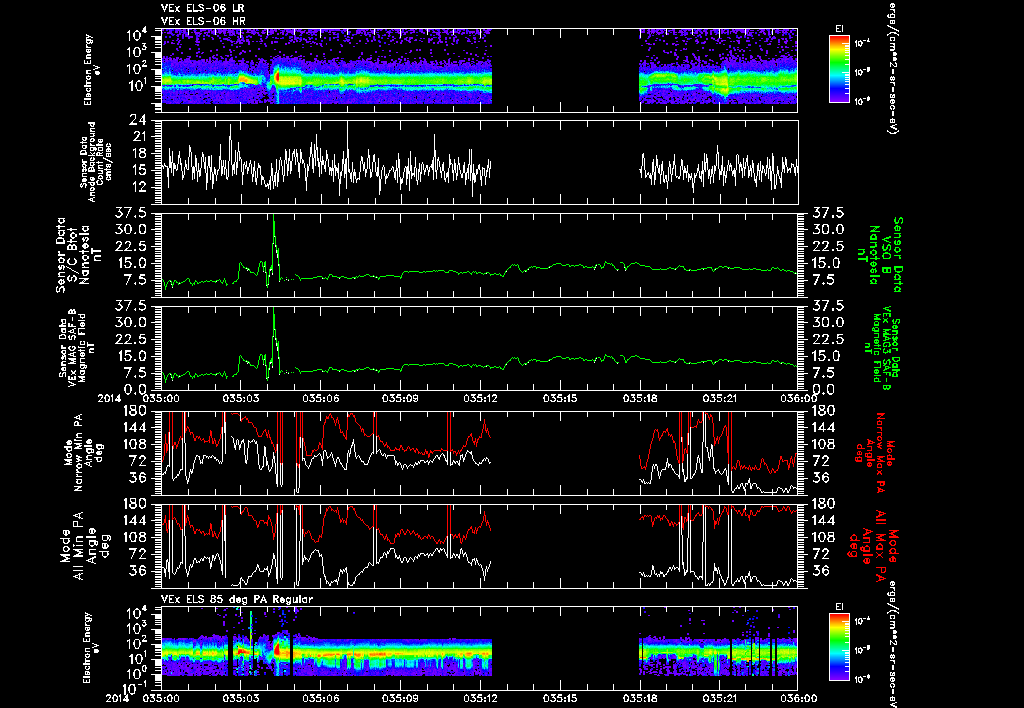This screenshot has width=1024, height=708.
Task: Click the bottom axis time label 035:15
Action: 560,698
